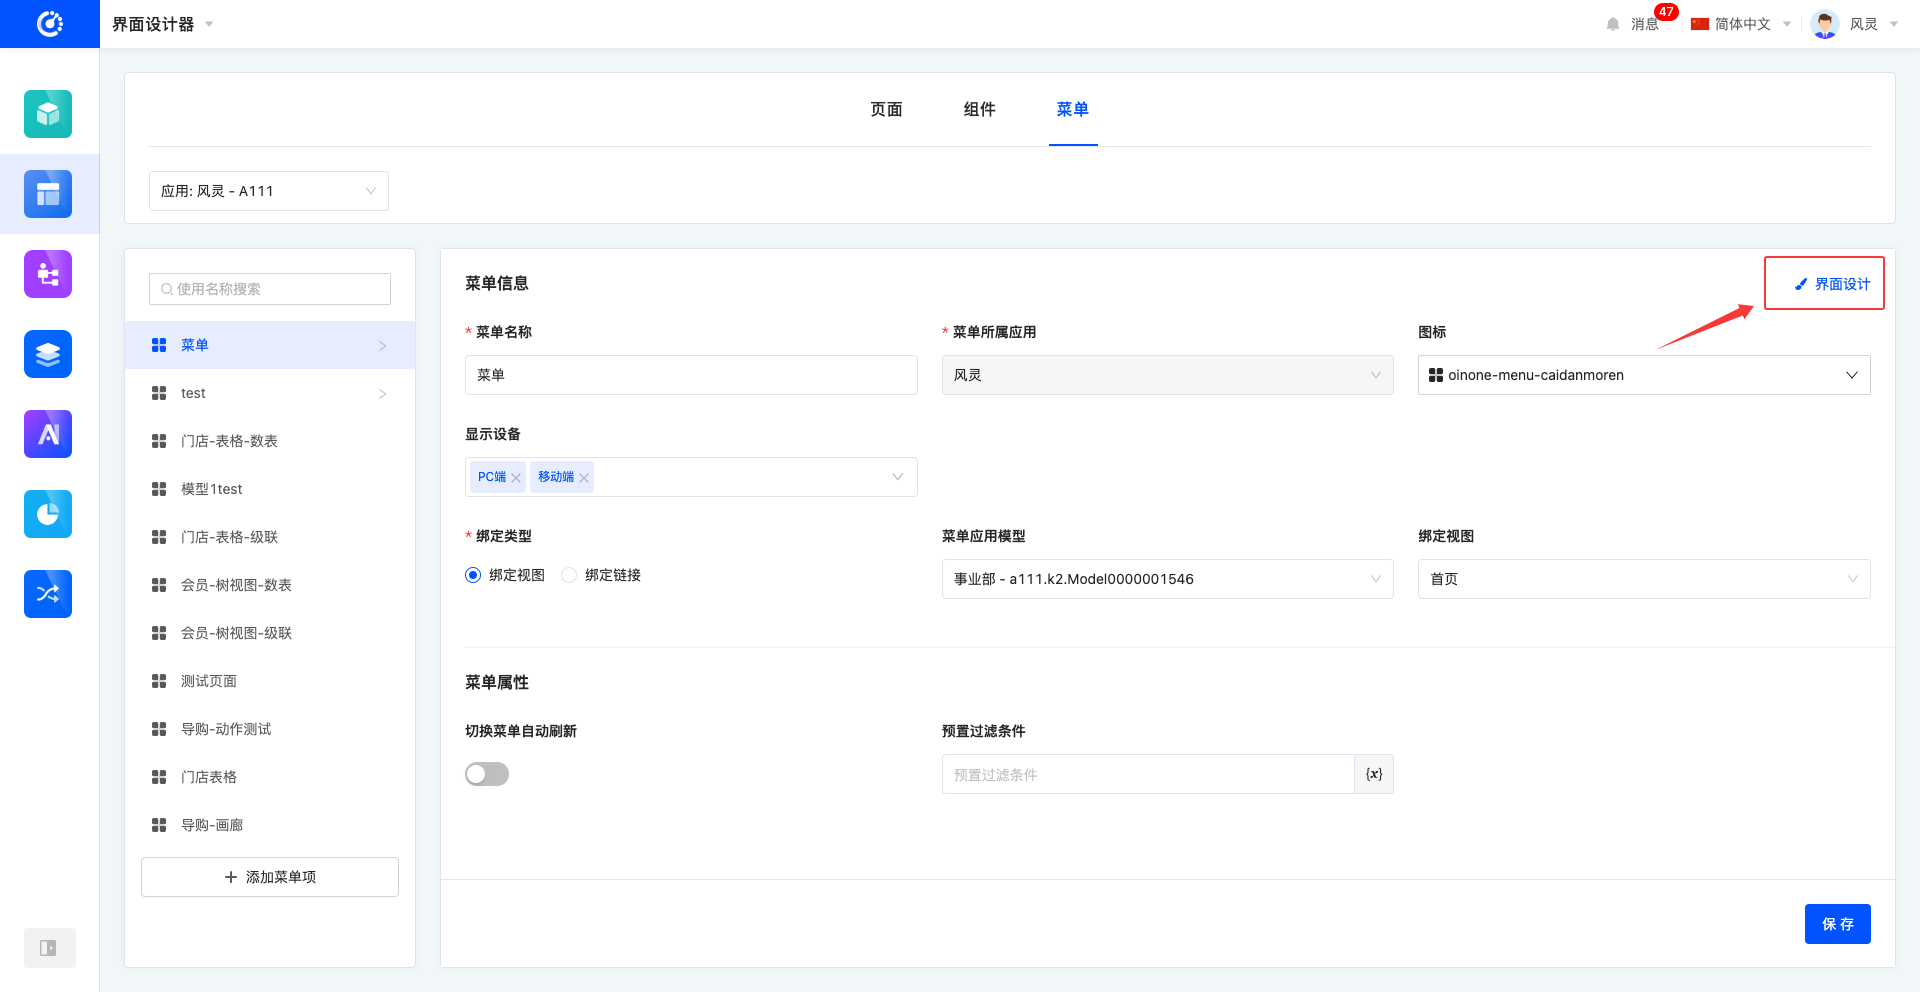Open the 绑定视图 dropdown showing 首页
1920x992 pixels.
click(1643, 579)
